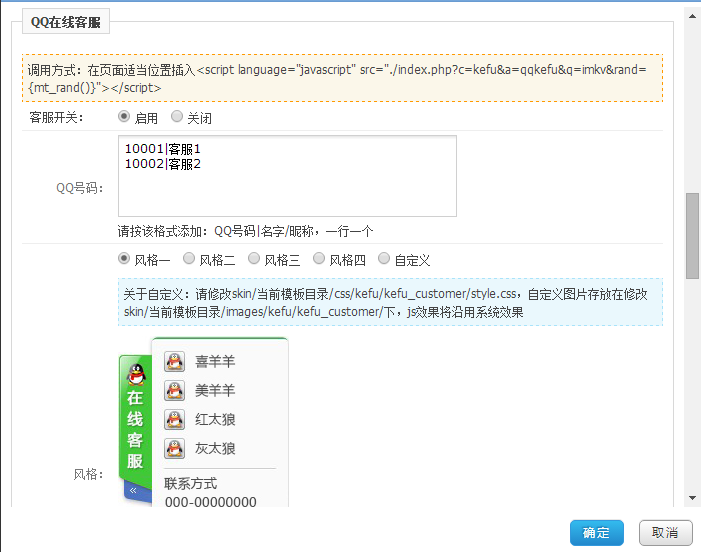Click the vertical scrollbar thumb

click(692, 236)
